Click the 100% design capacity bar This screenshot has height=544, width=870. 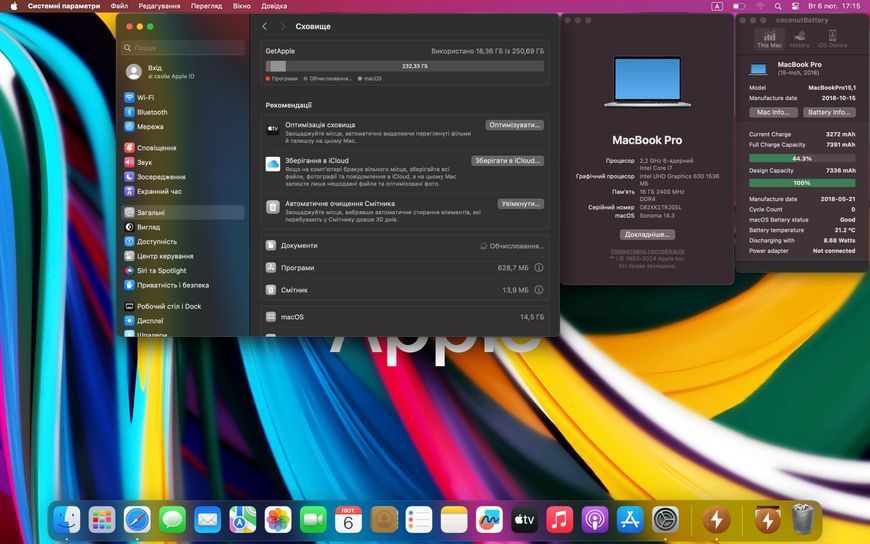(802, 183)
